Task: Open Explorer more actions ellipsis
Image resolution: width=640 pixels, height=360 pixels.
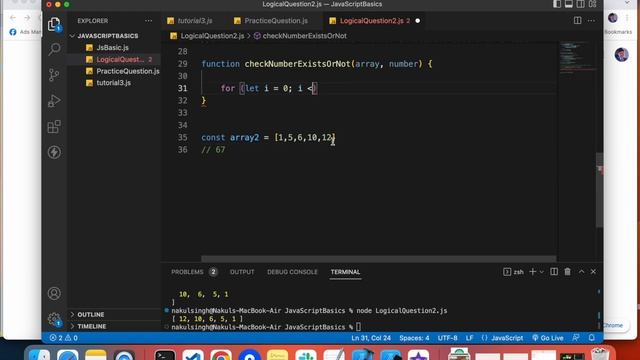Action: click(148, 21)
